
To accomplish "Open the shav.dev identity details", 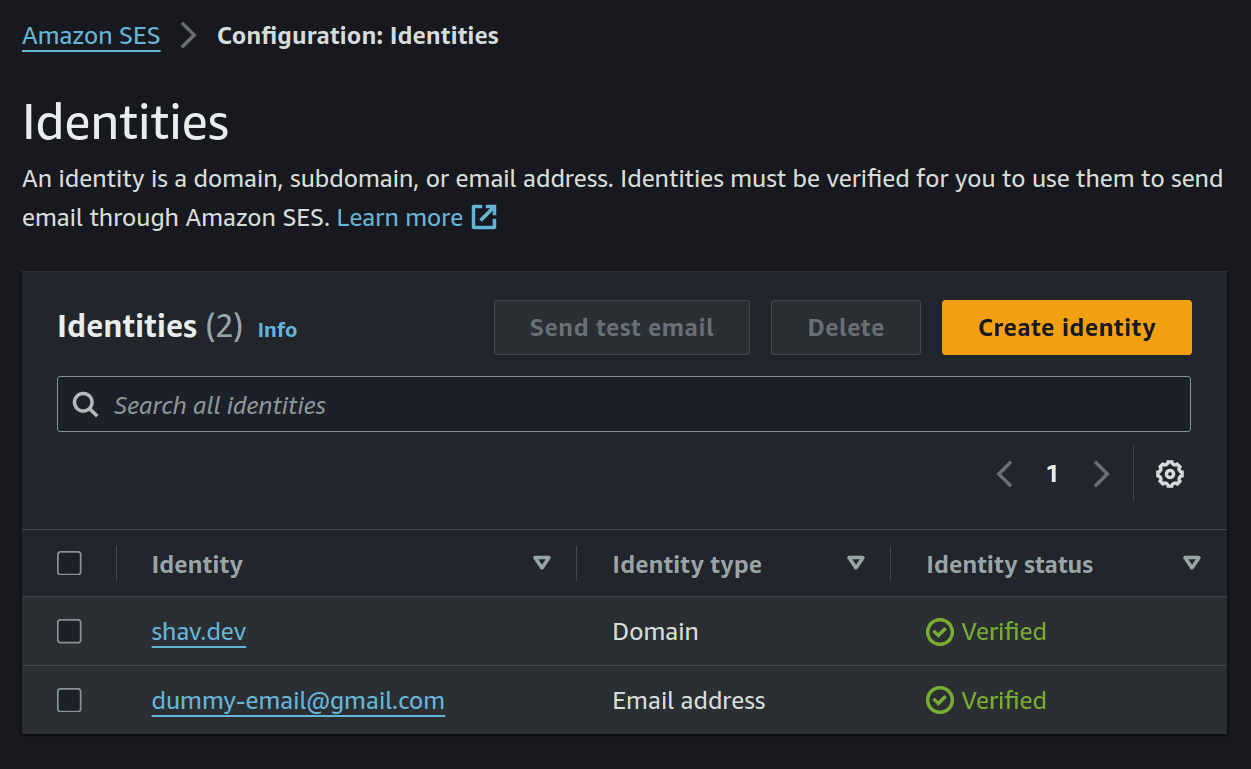I will [198, 631].
